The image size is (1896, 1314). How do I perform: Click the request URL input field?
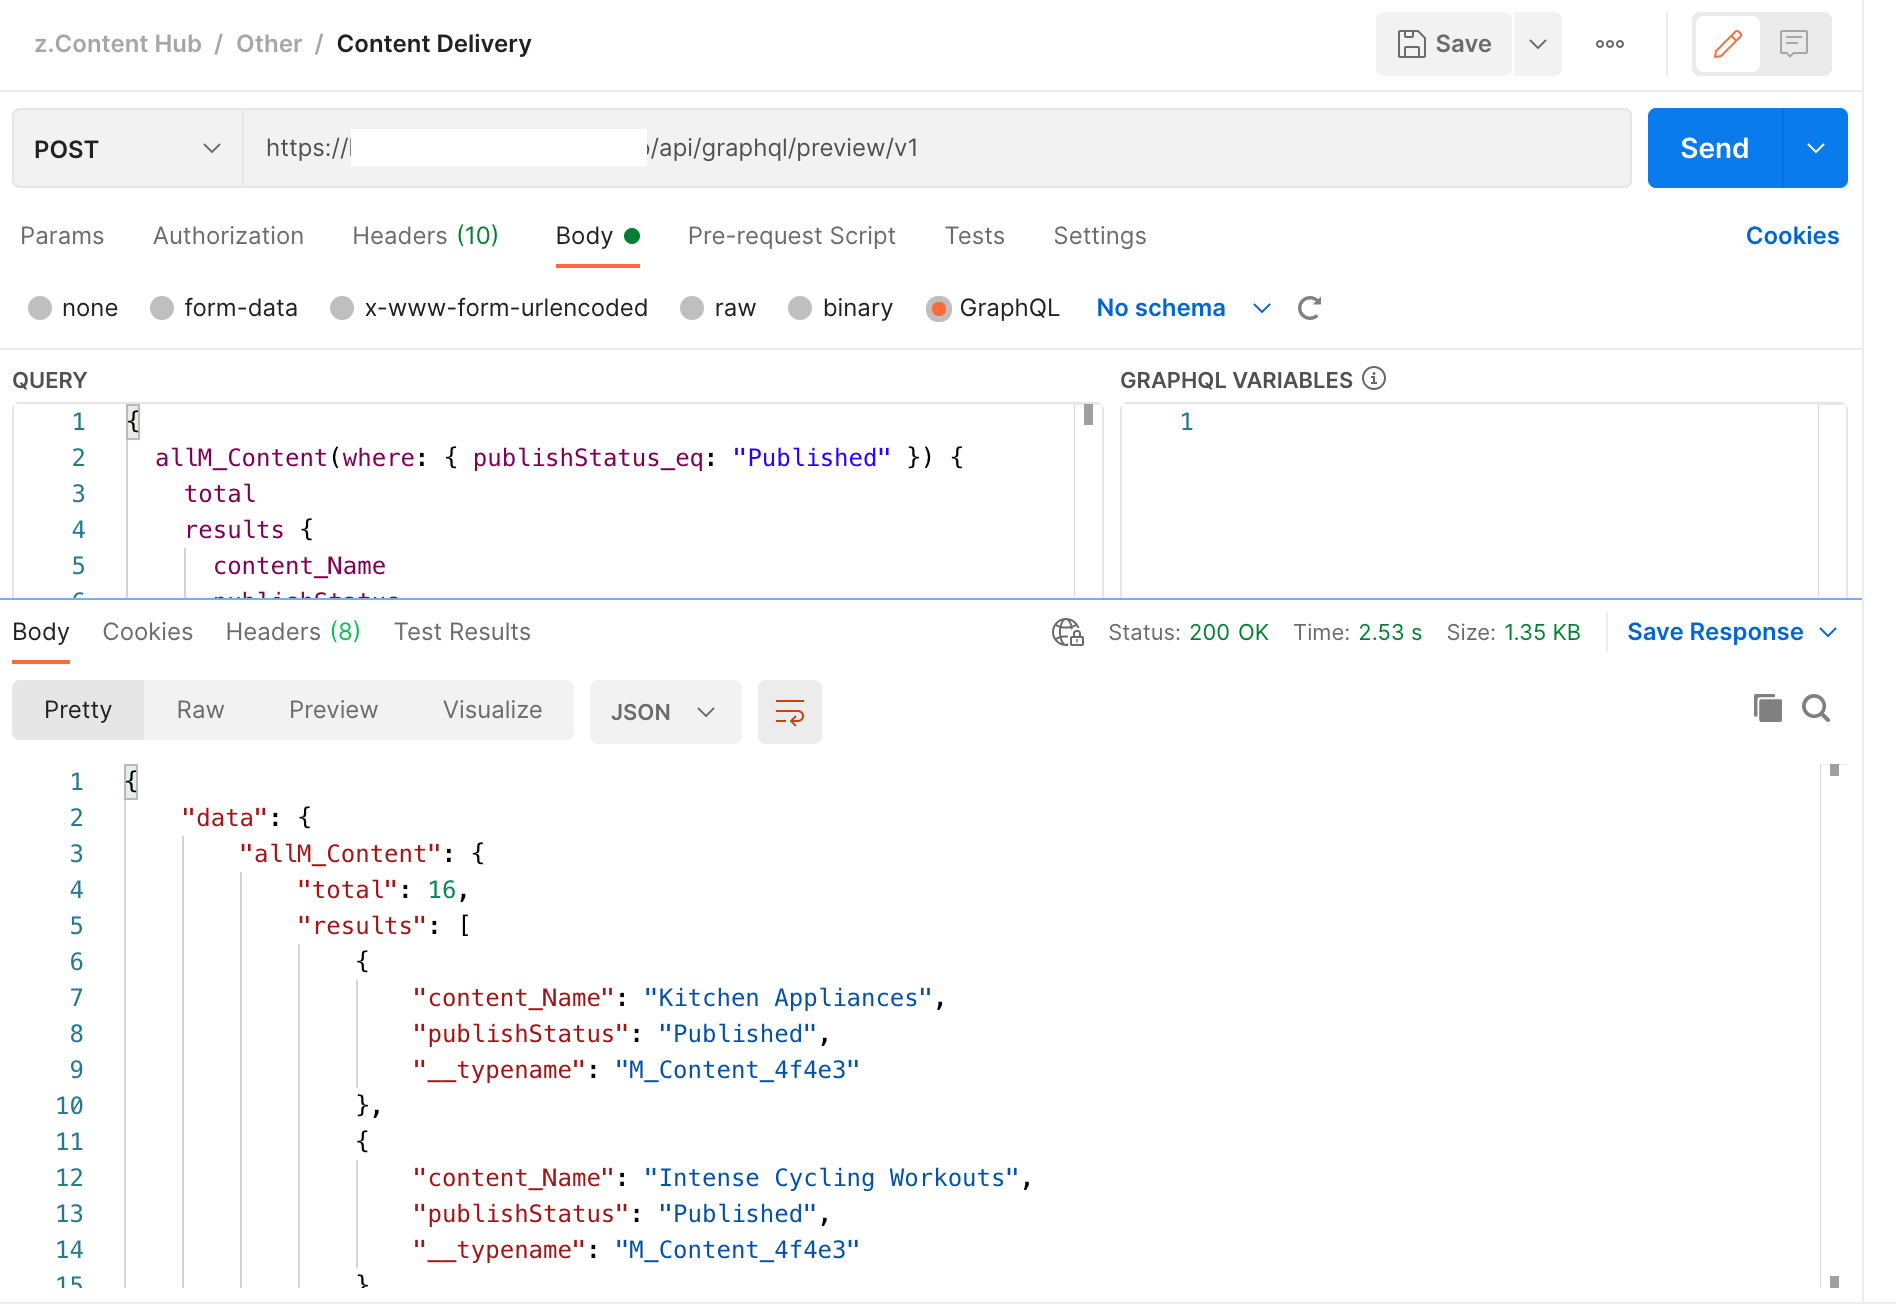point(937,148)
